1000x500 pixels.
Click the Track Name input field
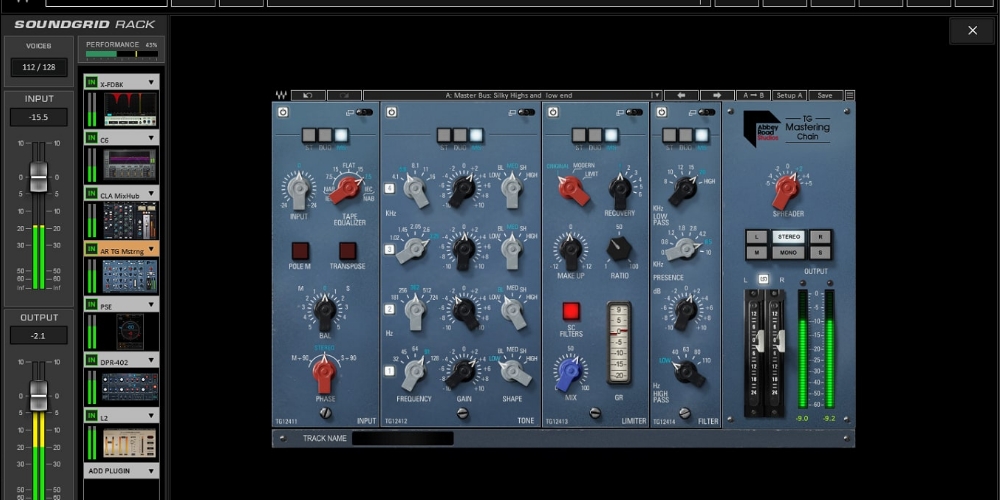pos(402,438)
